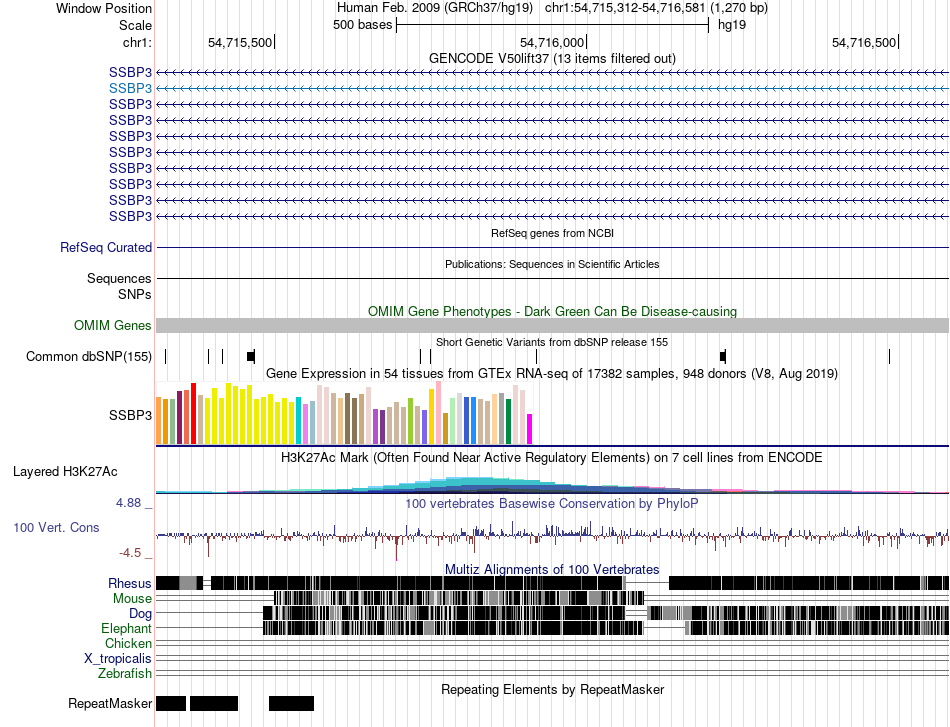Open the GTEx Gene Expression track title

(x=552, y=373)
